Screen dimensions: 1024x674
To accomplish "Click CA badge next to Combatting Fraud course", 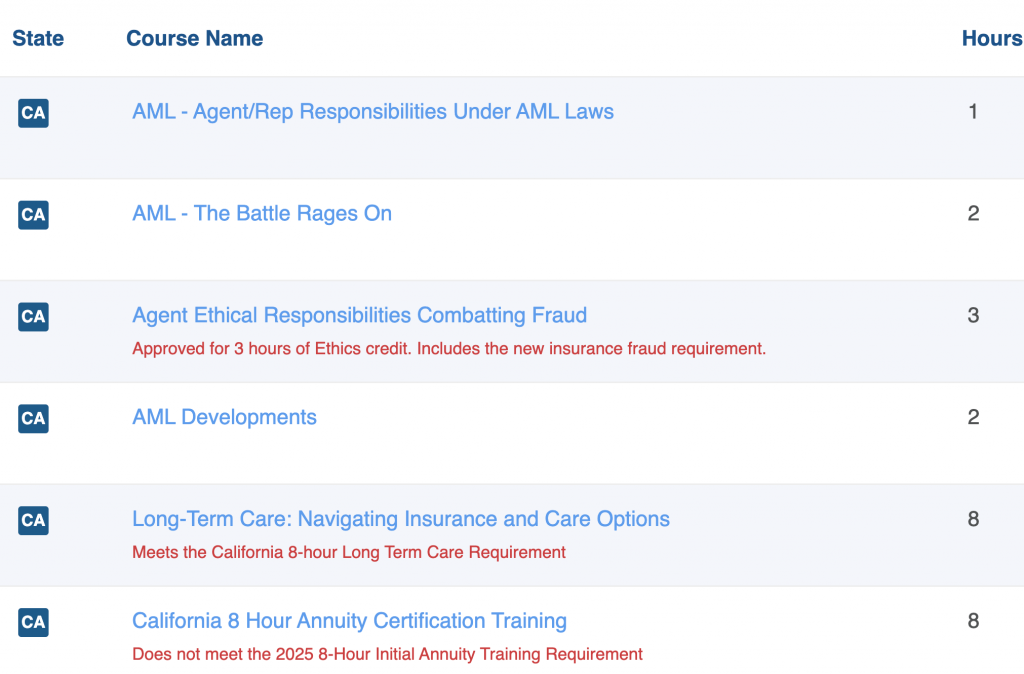I will point(33,317).
